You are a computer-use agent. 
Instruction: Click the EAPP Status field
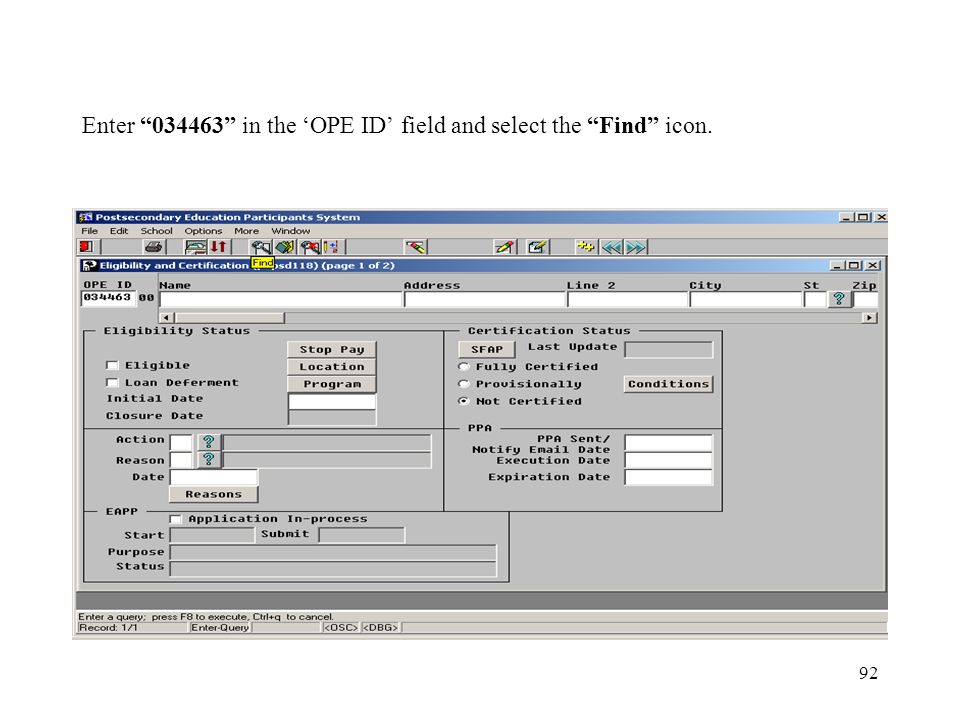point(333,568)
